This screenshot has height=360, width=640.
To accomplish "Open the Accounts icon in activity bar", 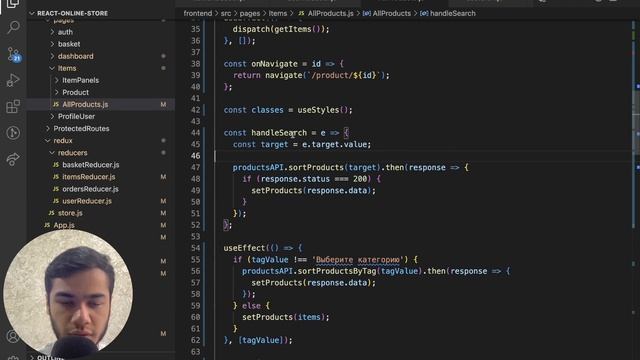I will [x=13, y=336].
